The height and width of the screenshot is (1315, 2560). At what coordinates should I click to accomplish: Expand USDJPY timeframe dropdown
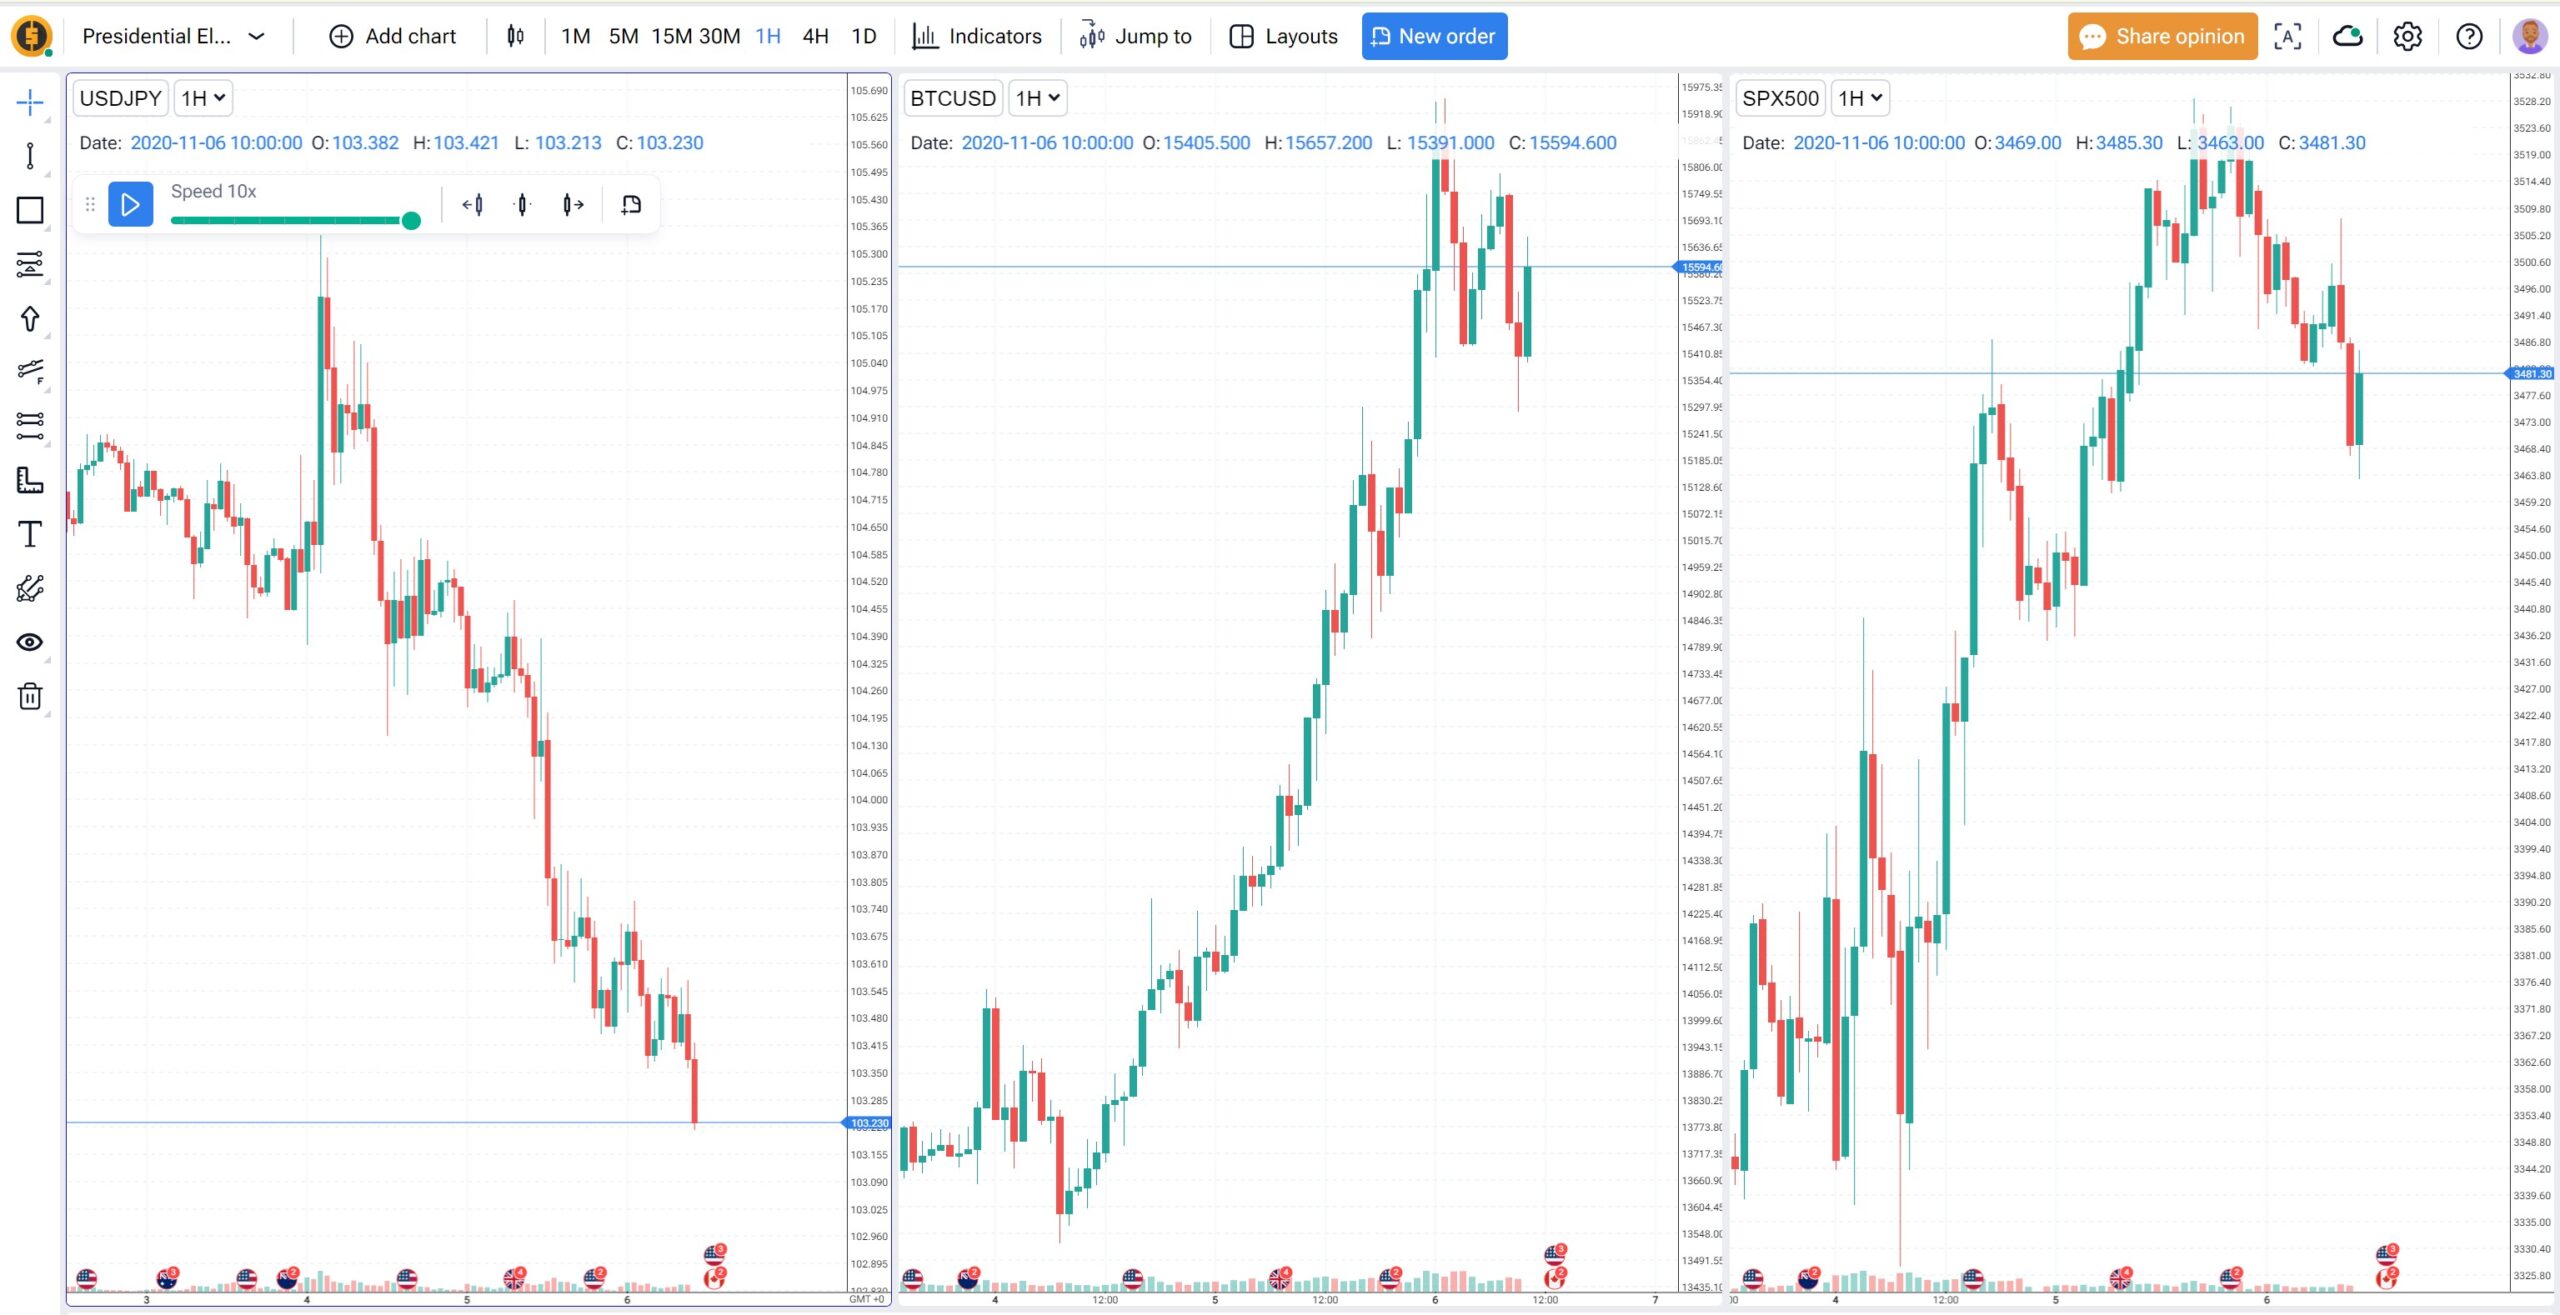pyautogui.click(x=201, y=97)
